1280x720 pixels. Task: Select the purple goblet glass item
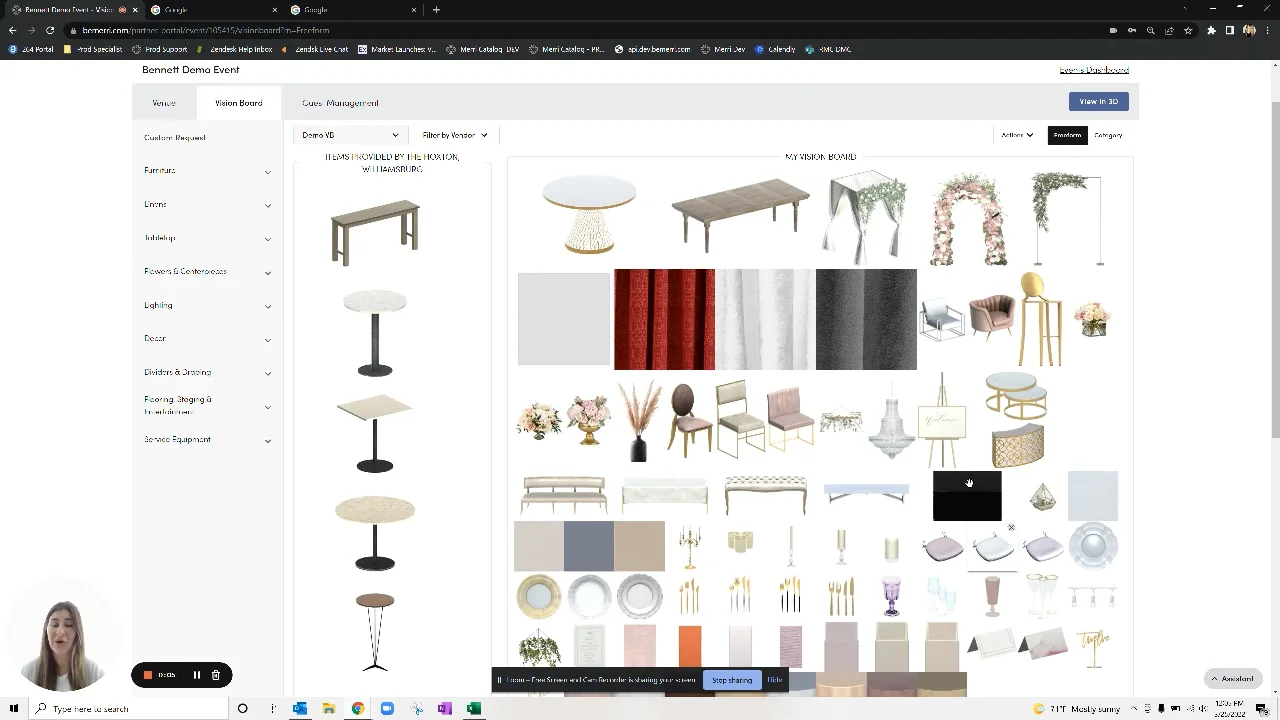(x=891, y=596)
